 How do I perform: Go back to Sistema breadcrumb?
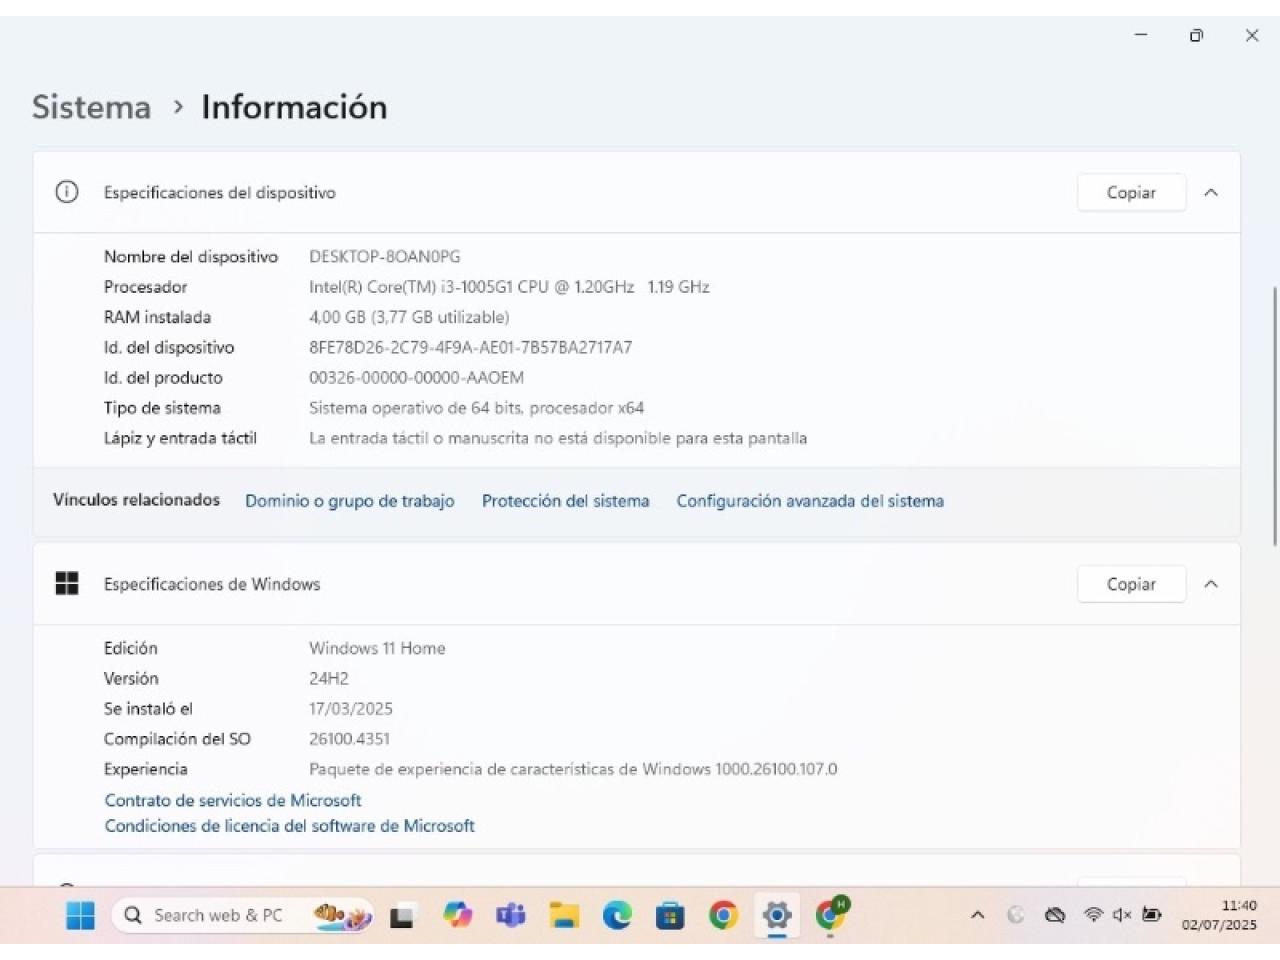pos(91,107)
